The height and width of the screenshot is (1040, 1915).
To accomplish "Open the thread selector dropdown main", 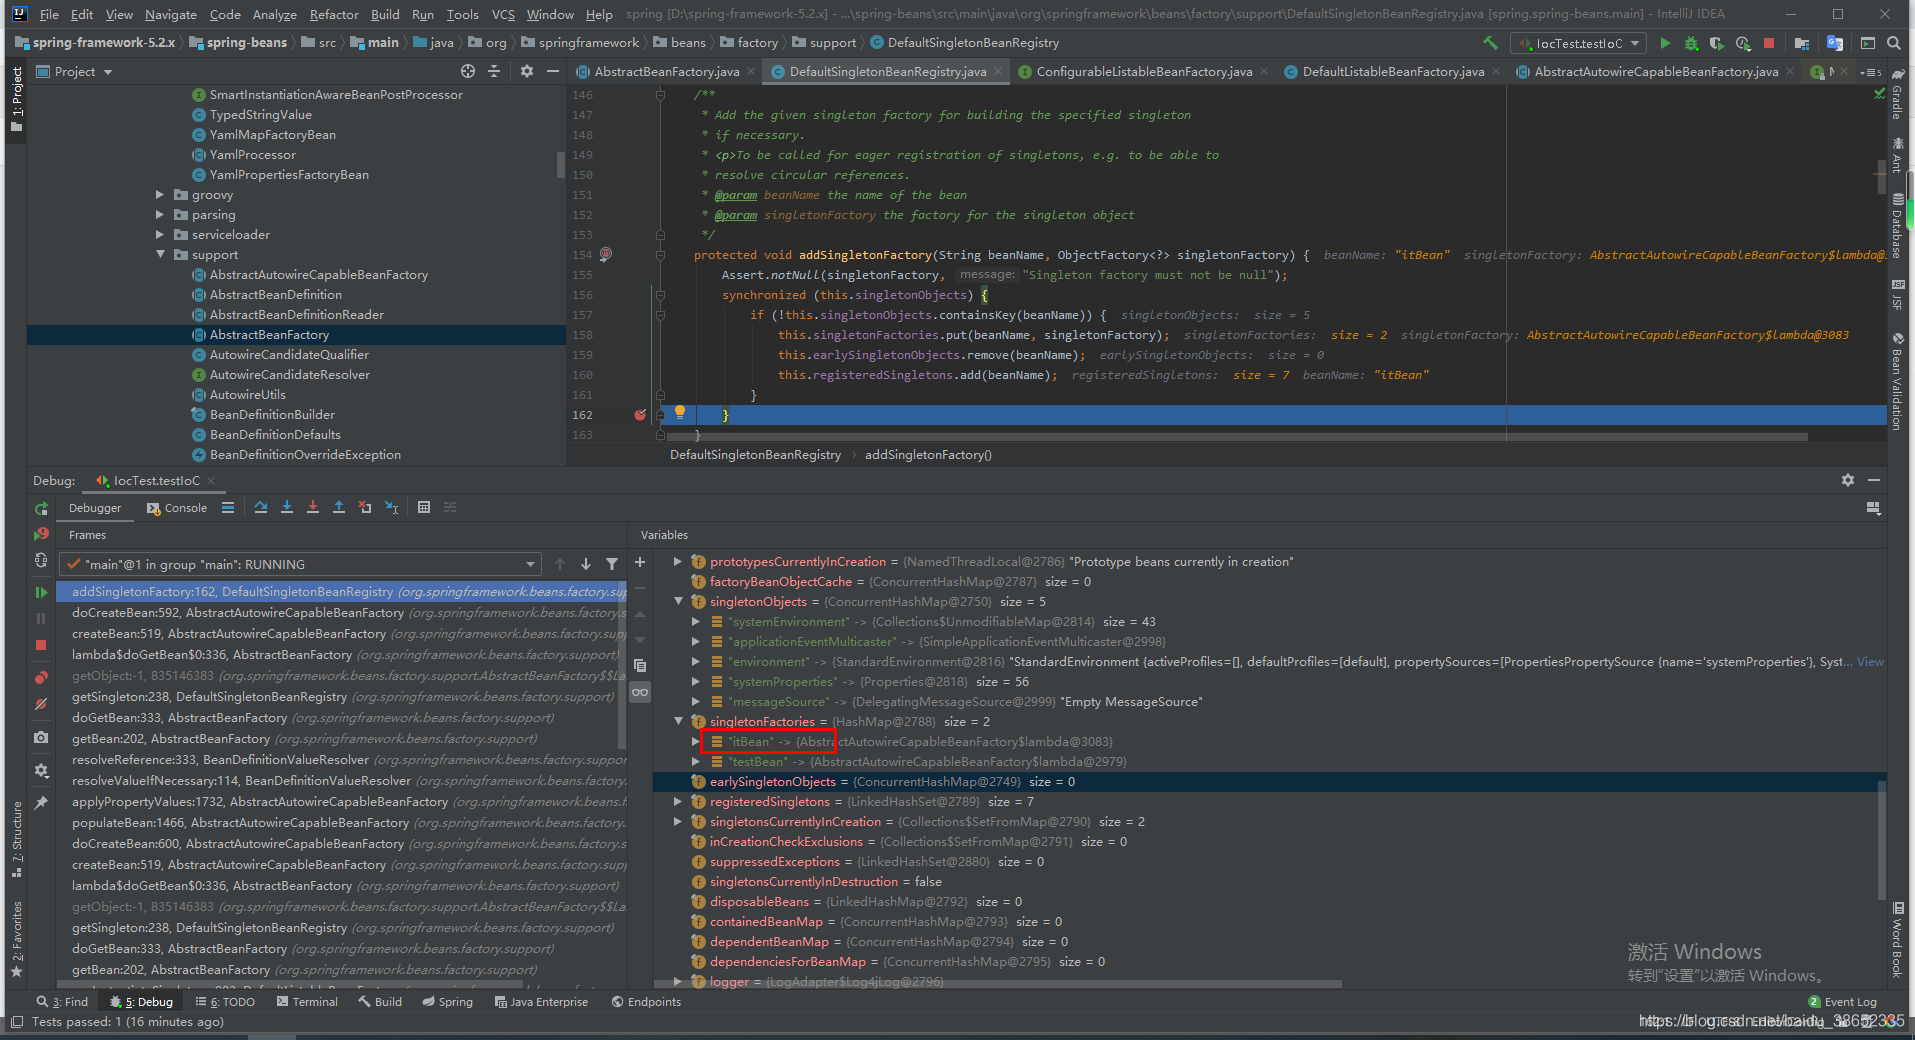I will pos(300,564).
